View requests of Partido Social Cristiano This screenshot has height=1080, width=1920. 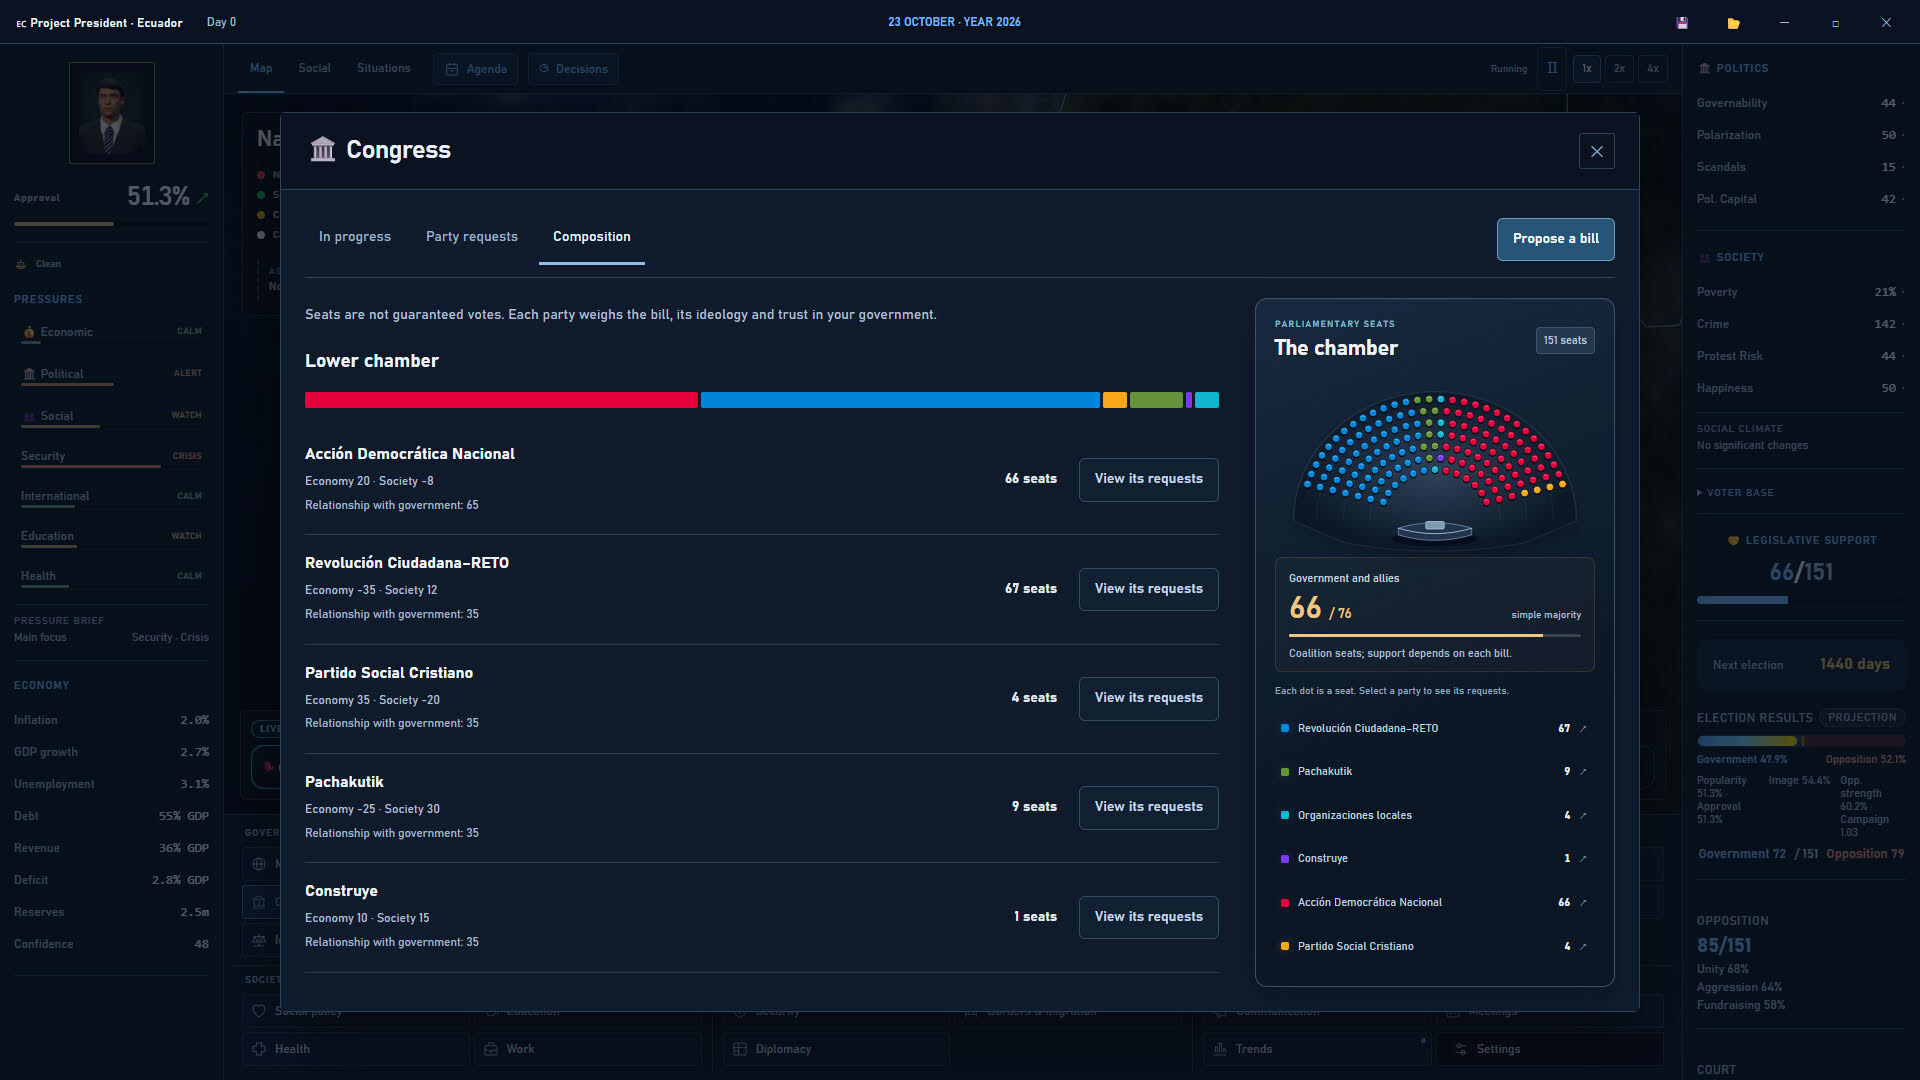[x=1148, y=698]
